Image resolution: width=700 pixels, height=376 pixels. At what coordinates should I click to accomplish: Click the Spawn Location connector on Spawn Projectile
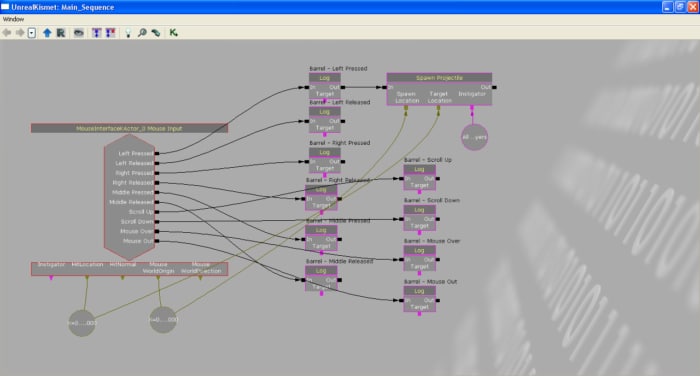(x=406, y=108)
